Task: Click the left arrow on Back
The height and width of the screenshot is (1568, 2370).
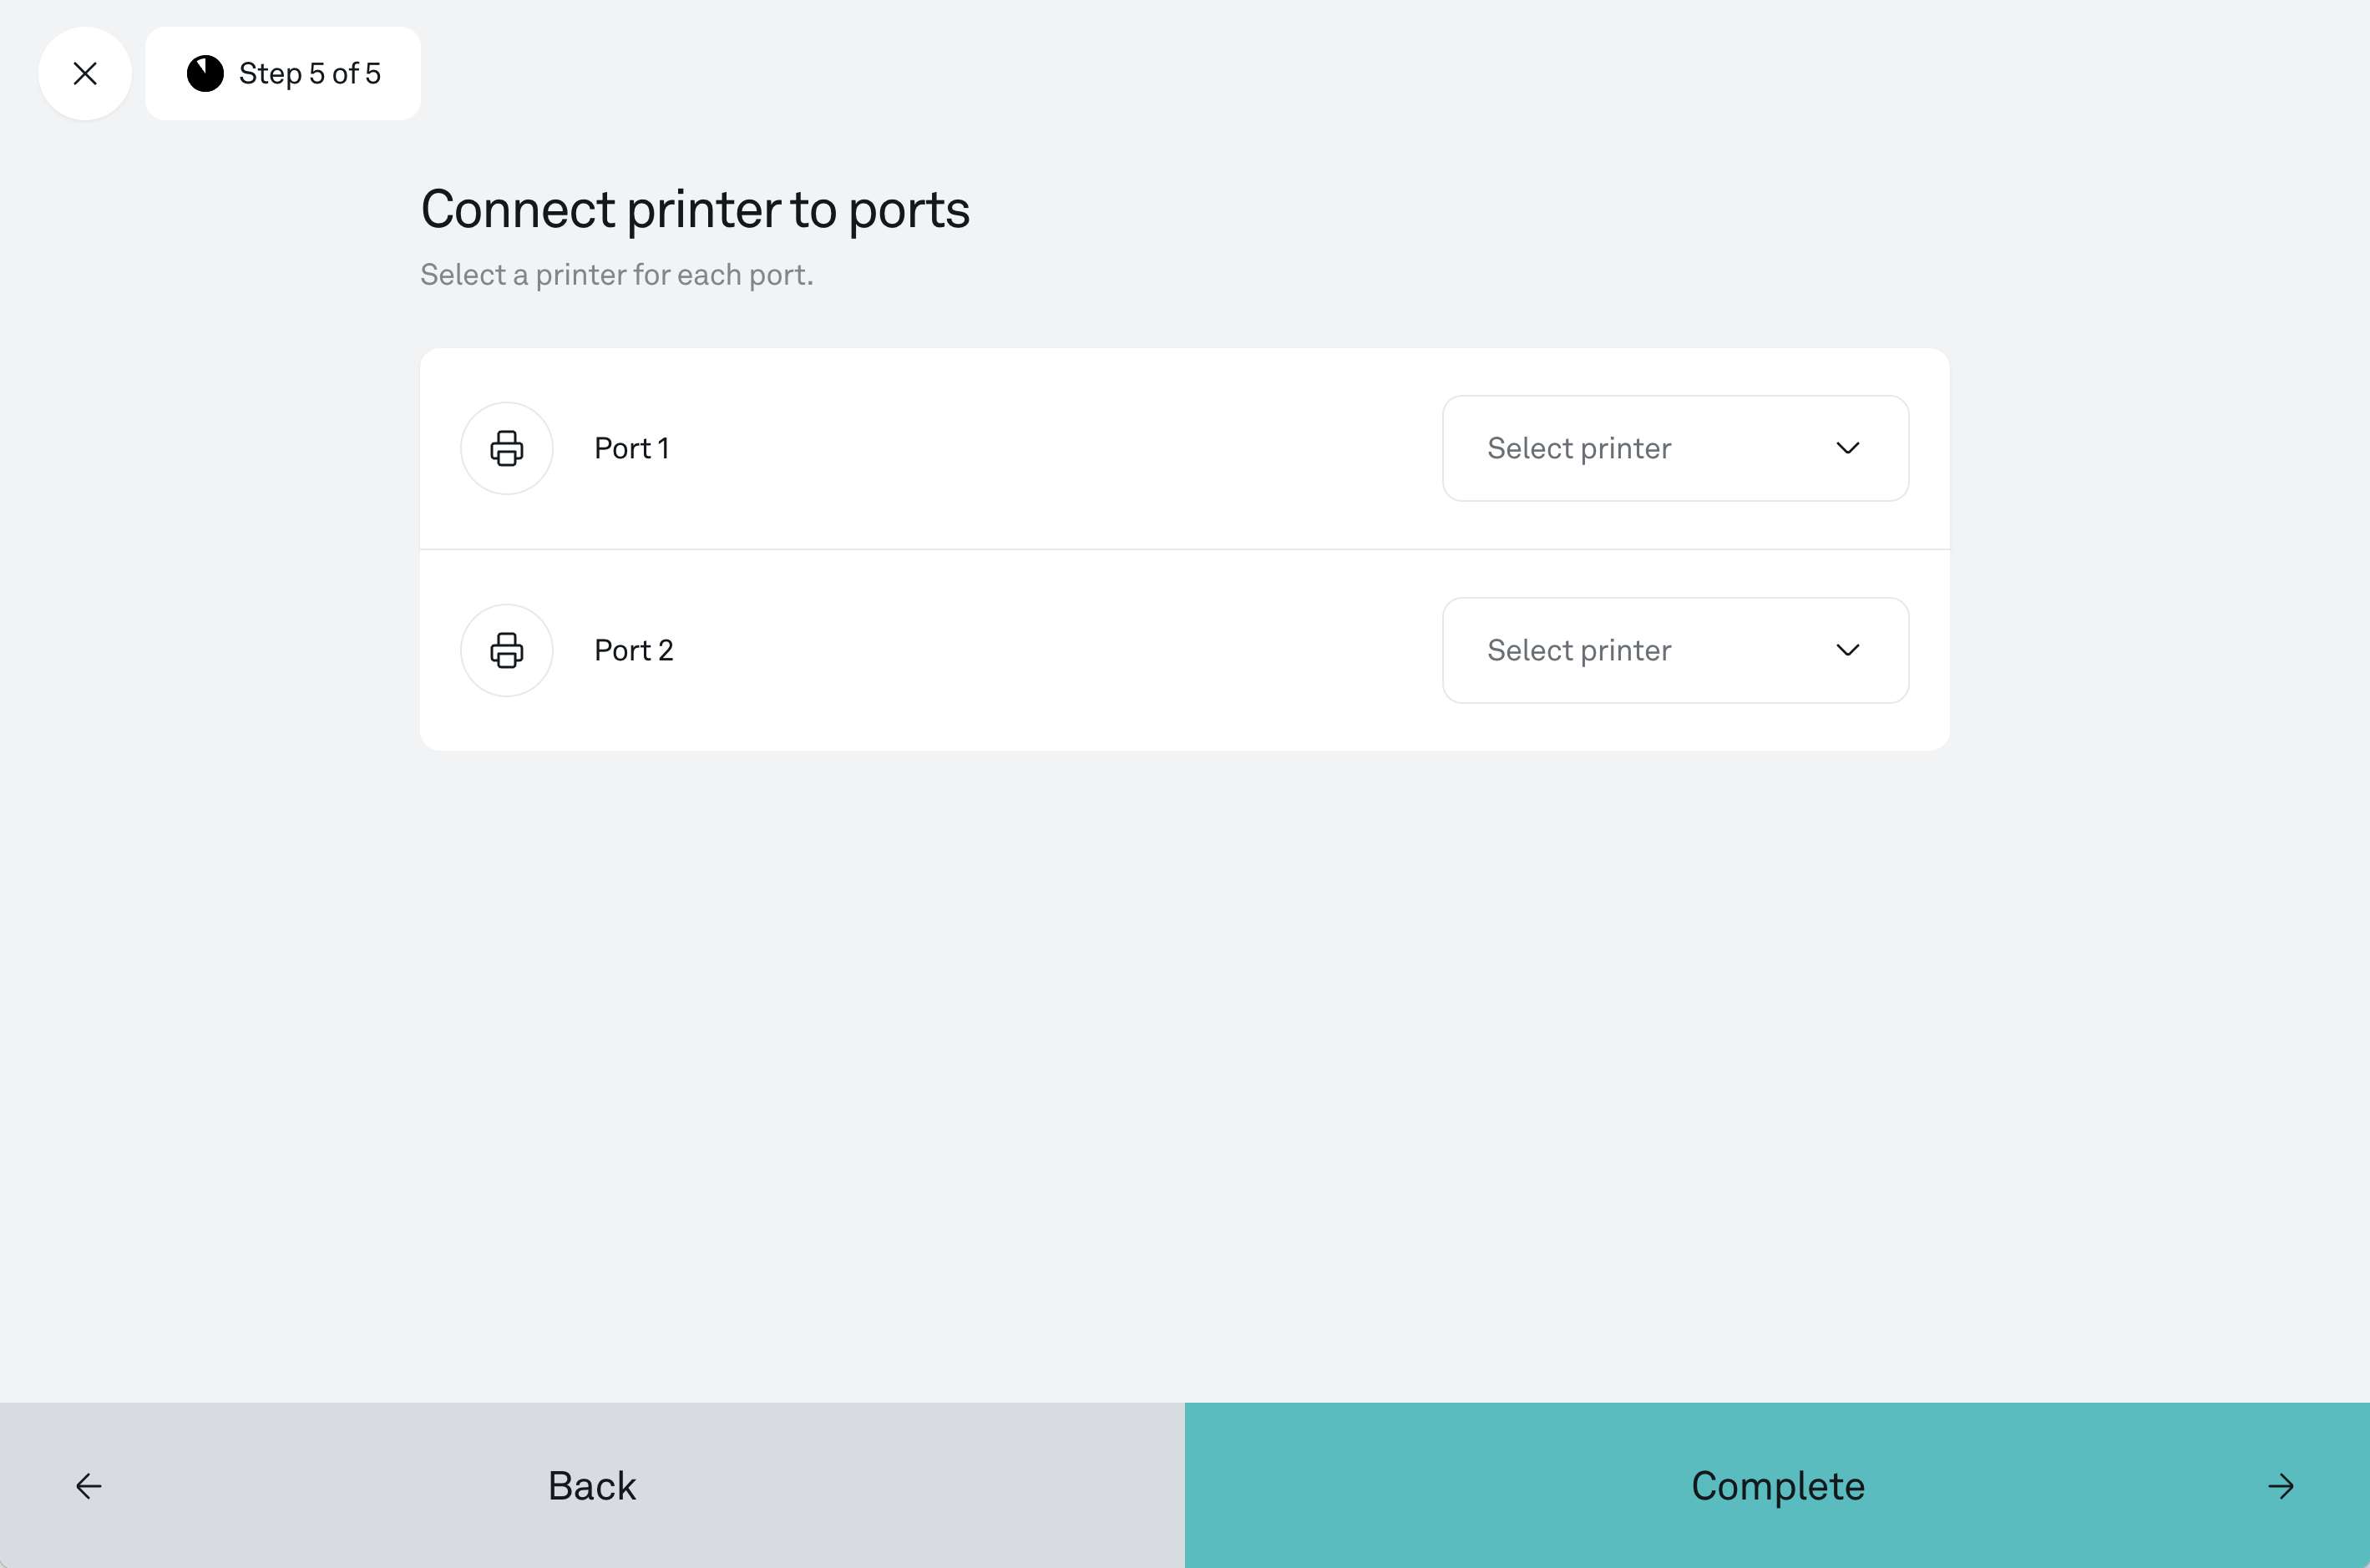Action: coord(89,1486)
